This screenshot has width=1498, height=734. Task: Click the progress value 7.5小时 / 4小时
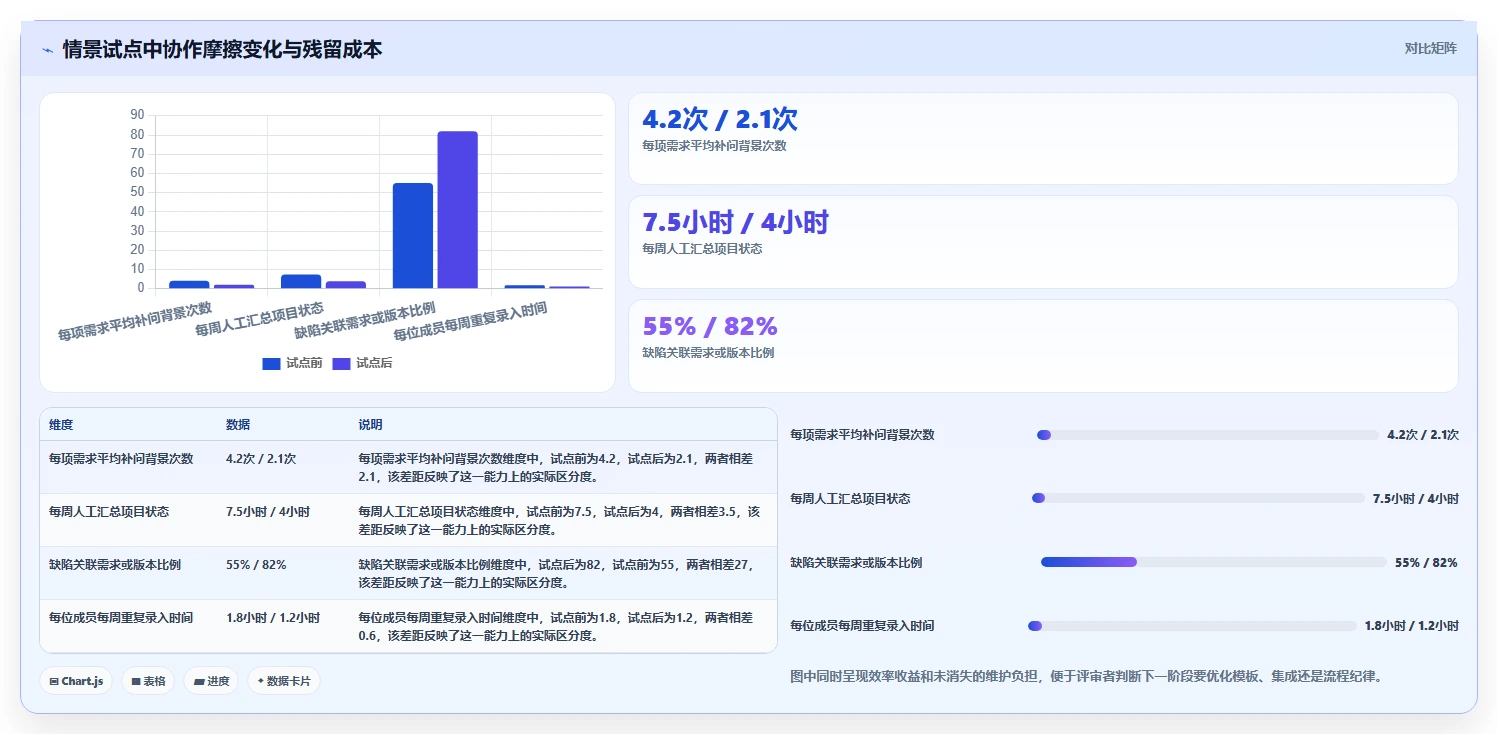(x=1416, y=499)
